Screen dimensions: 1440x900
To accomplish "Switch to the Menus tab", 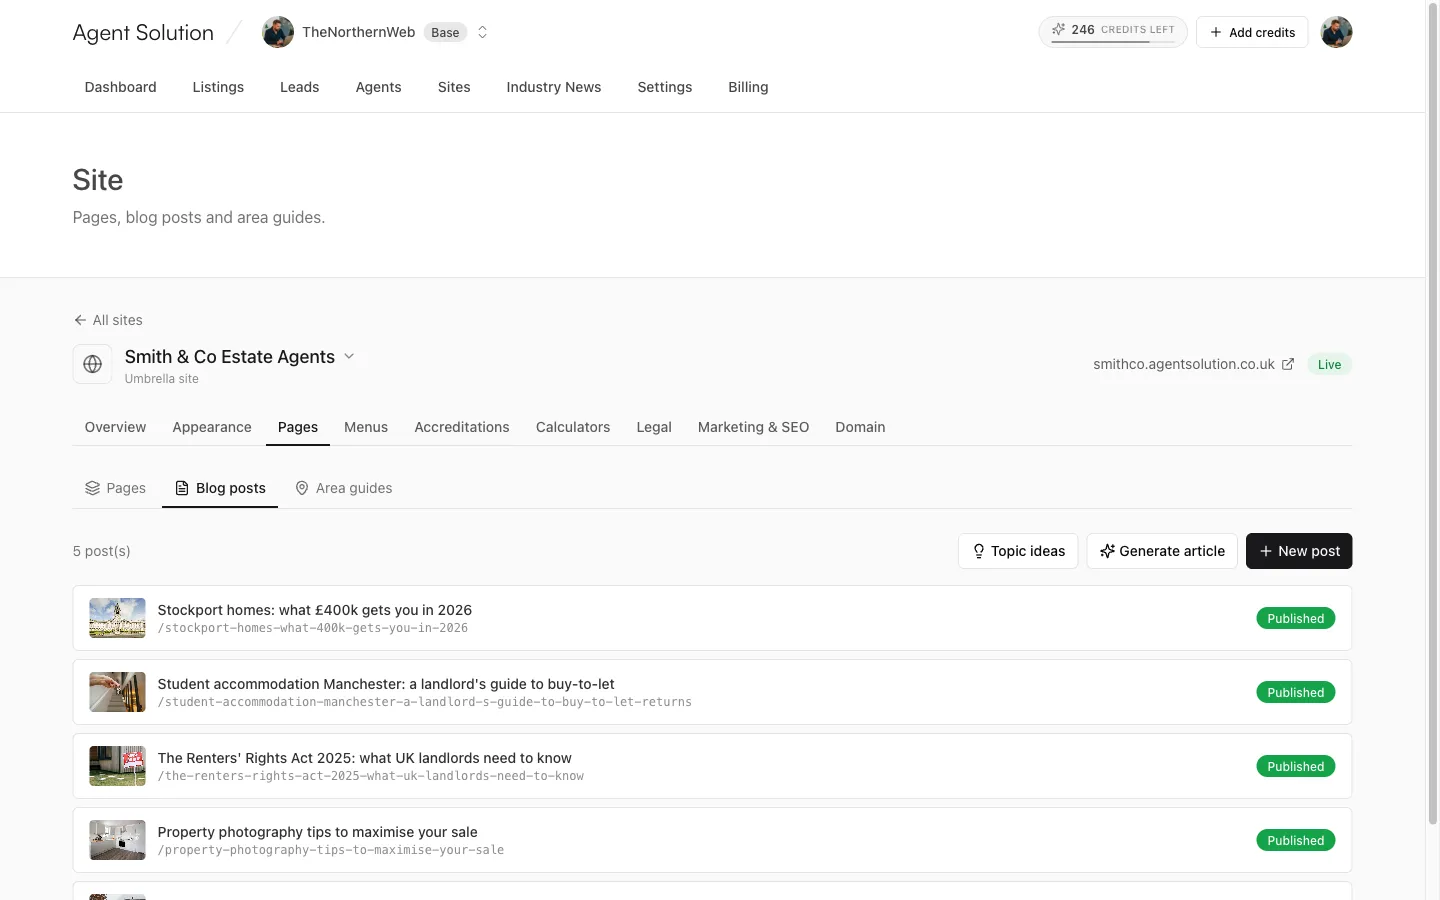I will [366, 427].
